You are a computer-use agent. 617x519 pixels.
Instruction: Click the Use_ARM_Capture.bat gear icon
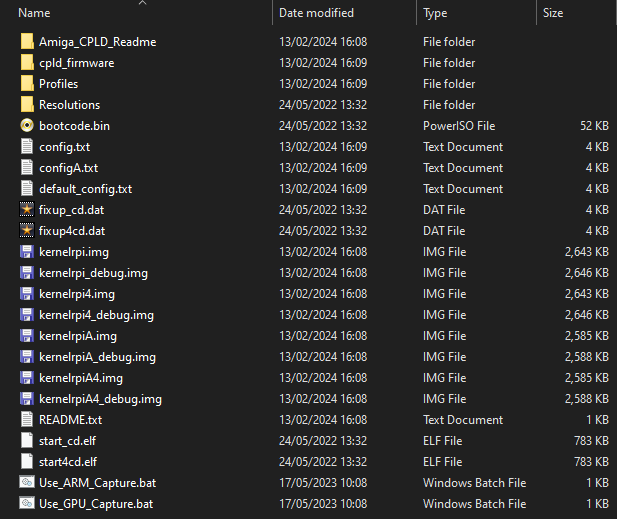tap(27, 483)
